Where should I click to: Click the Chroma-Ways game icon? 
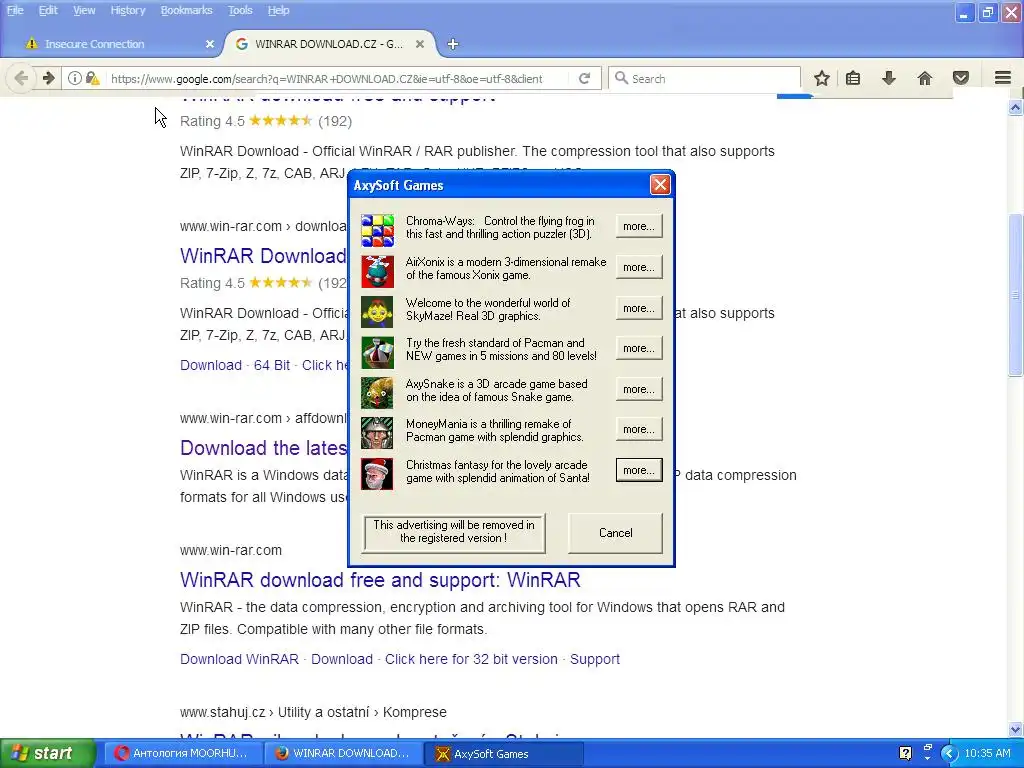click(377, 230)
